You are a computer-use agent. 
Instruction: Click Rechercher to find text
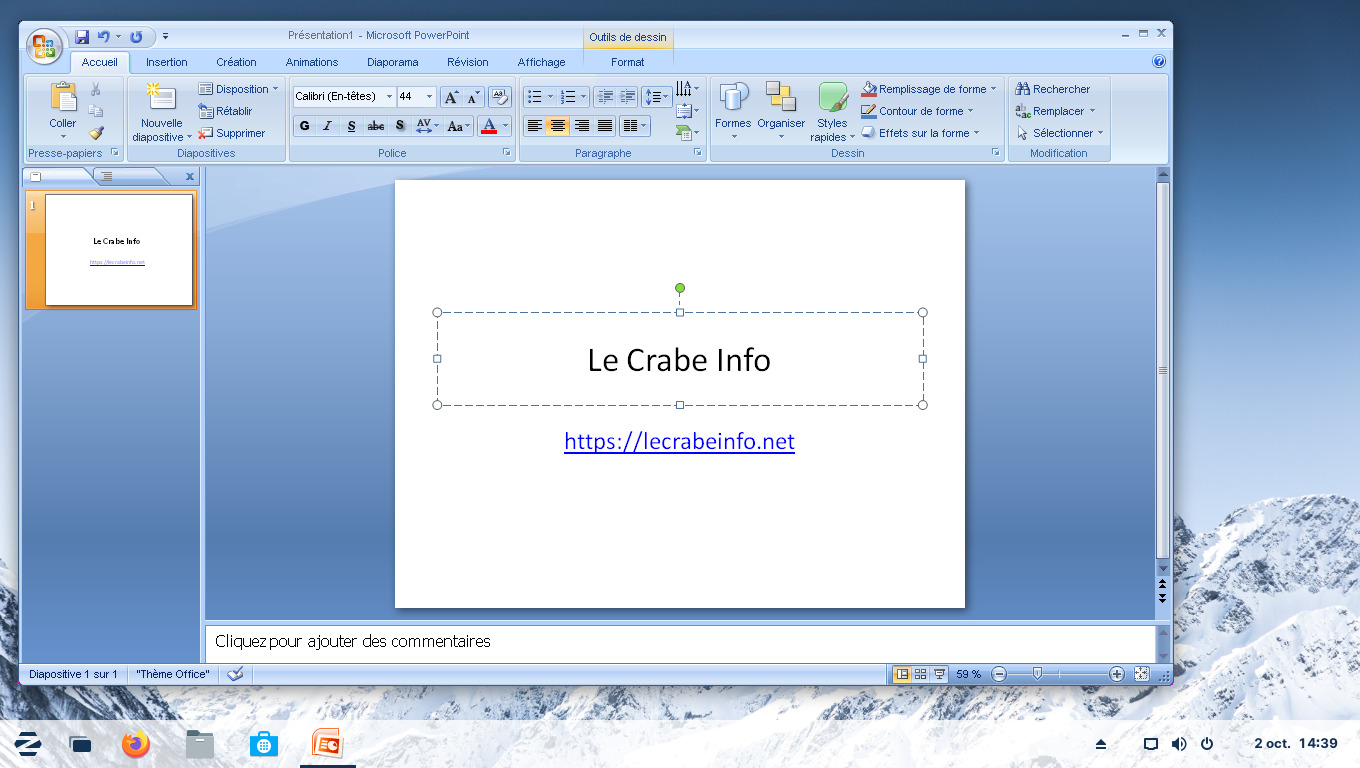coord(1053,89)
